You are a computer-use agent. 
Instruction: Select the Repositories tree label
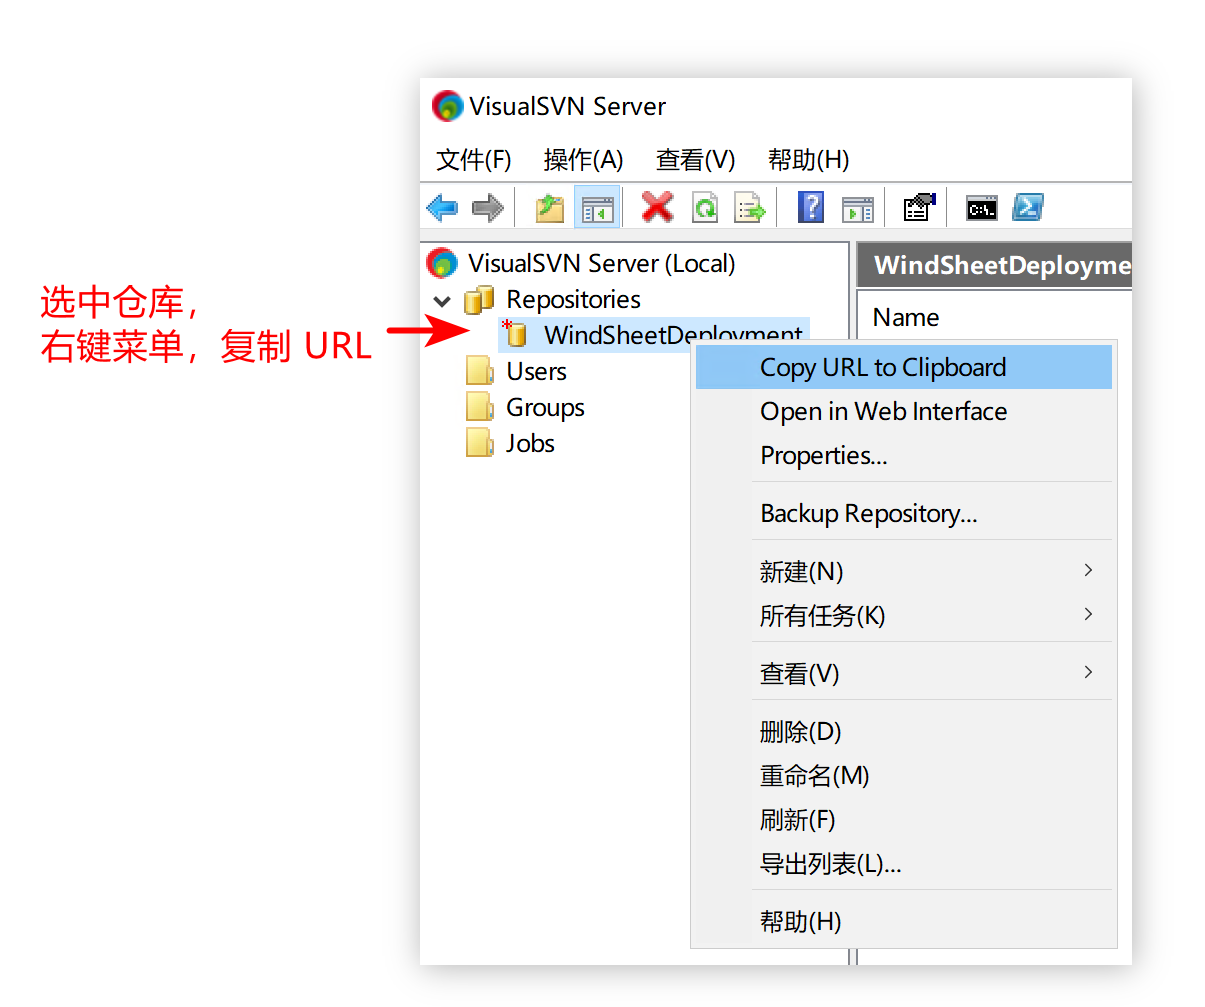573,299
